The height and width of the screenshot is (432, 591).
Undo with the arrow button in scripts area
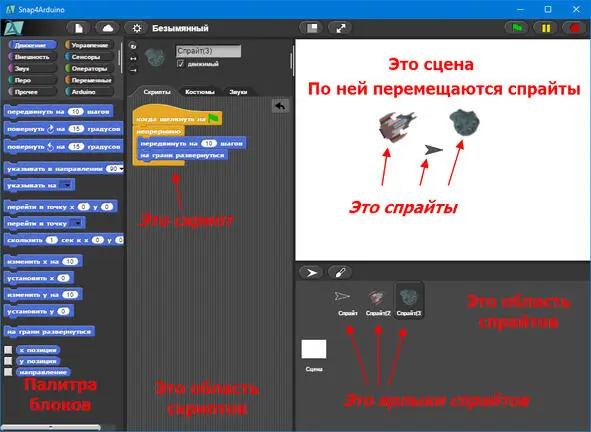click(x=280, y=106)
